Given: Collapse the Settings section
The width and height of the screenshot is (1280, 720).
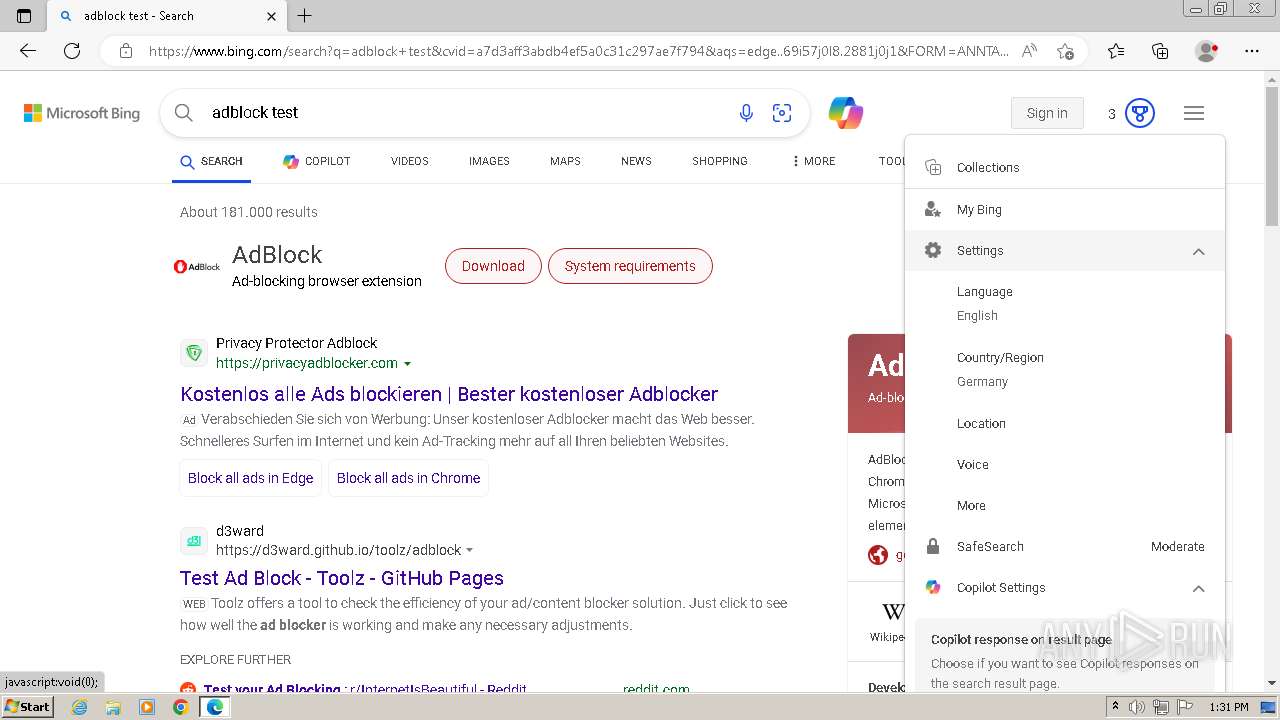Looking at the screenshot, I should pos(1065,251).
